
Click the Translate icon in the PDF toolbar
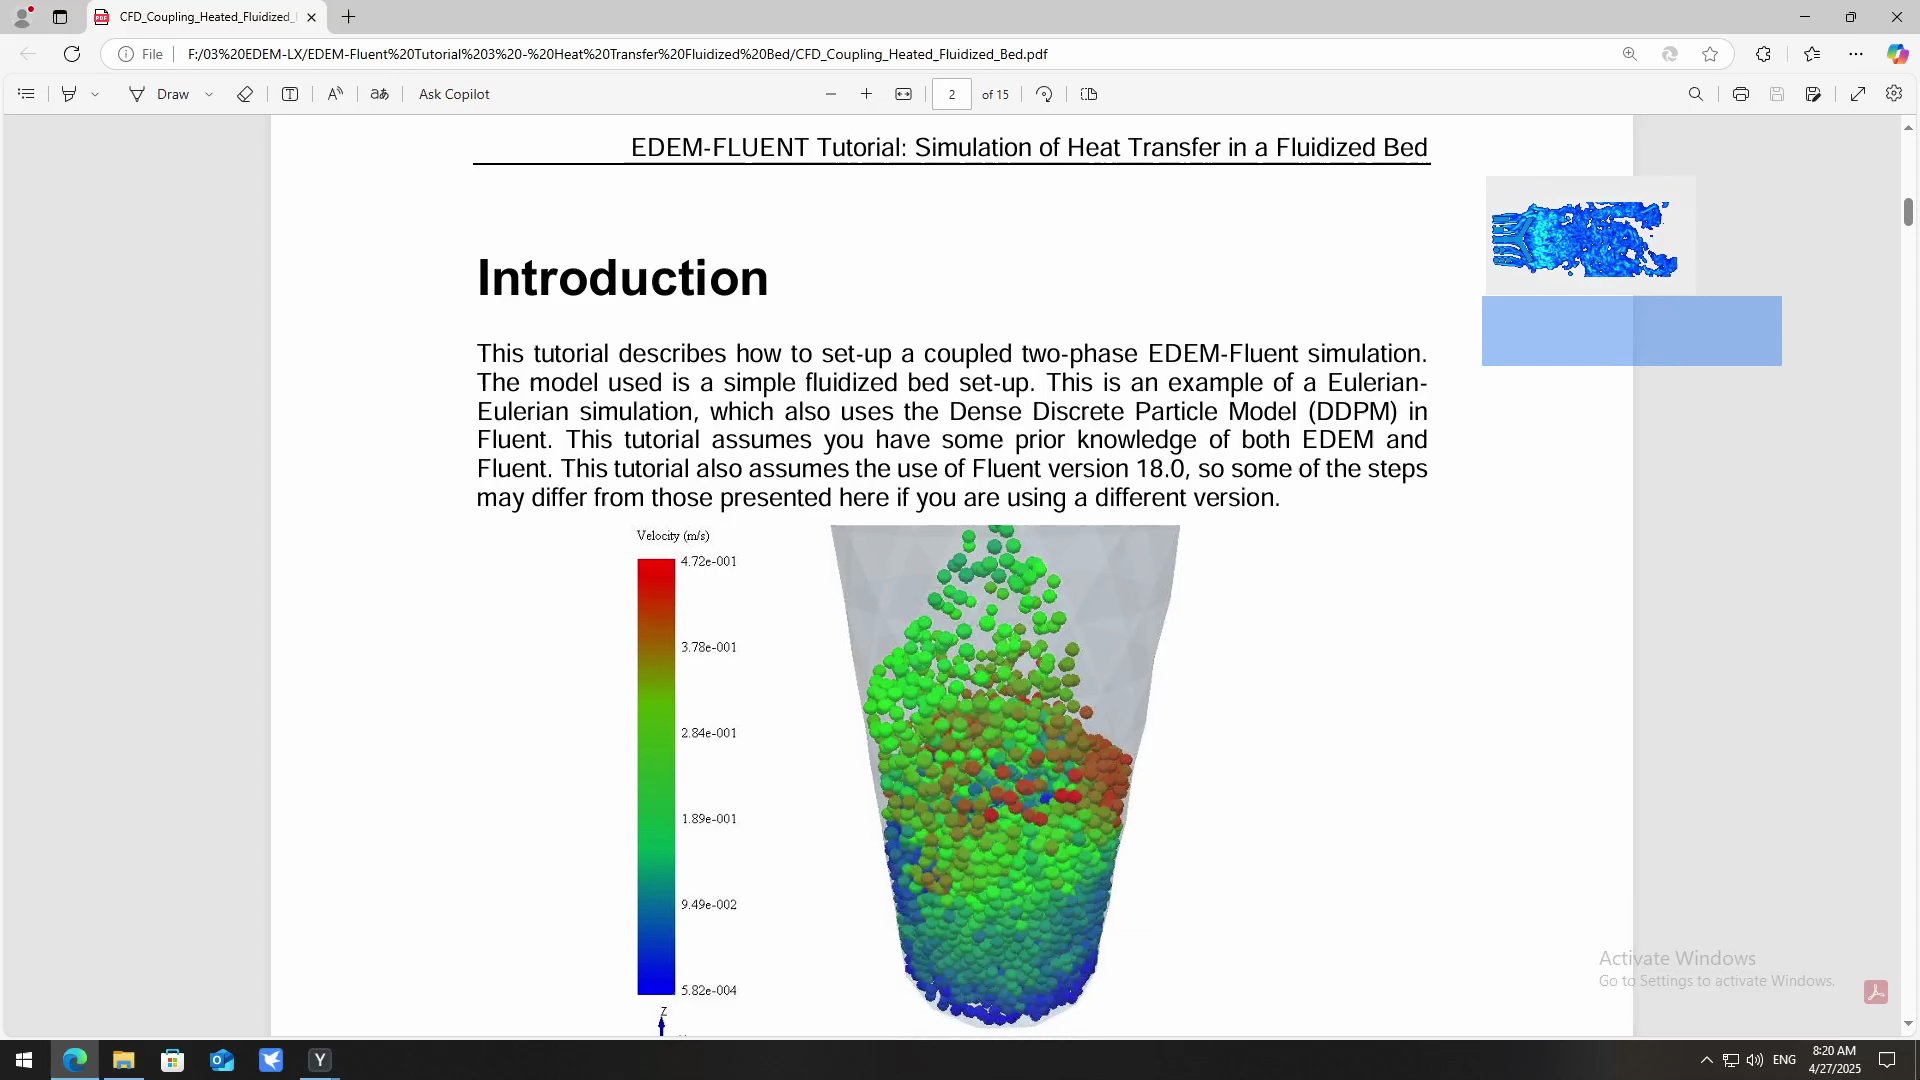380,94
